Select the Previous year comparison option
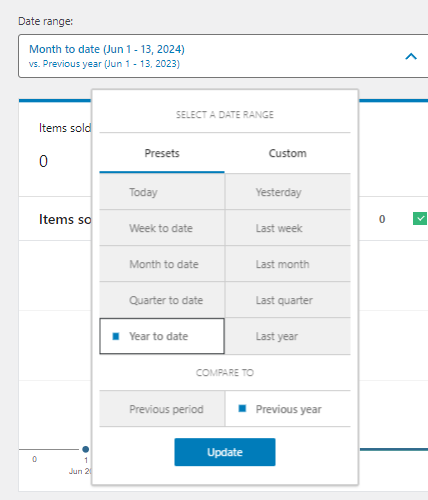The width and height of the screenshot is (428, 500). (288, 409)
